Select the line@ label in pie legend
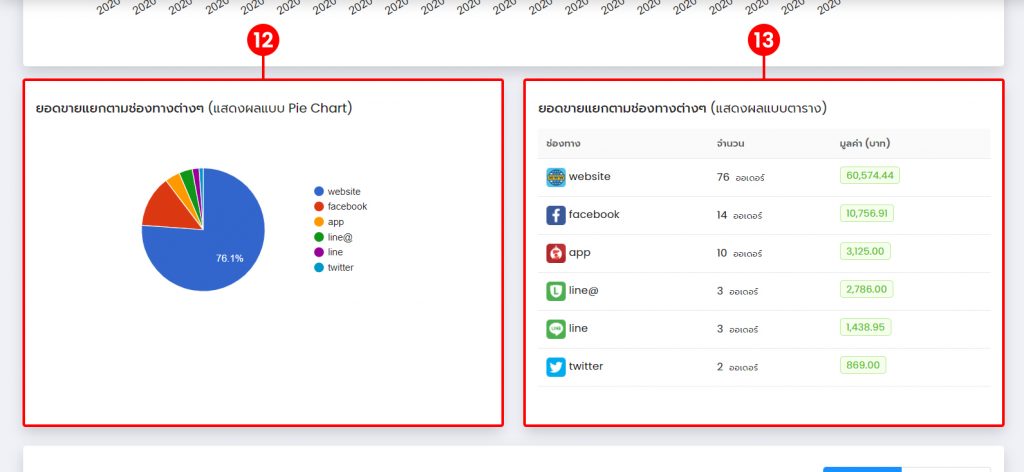Viewport: 1024px width, 472px height. click(340, 237)
